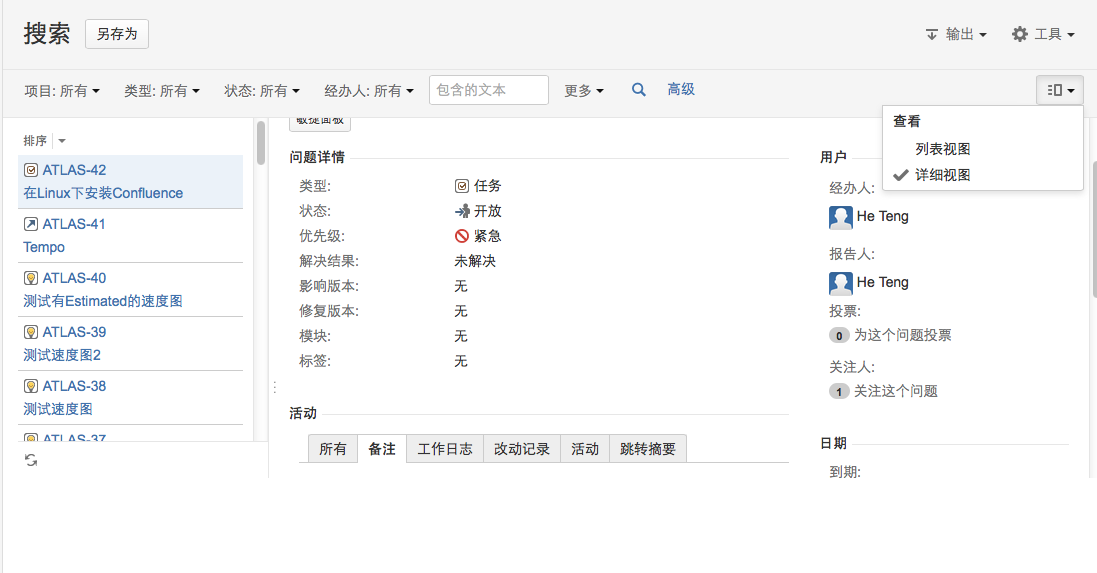Viewport: 1097px width, 573px height.
Task: Click the assignee avatar of He Teng
Action: coord(840,217)
